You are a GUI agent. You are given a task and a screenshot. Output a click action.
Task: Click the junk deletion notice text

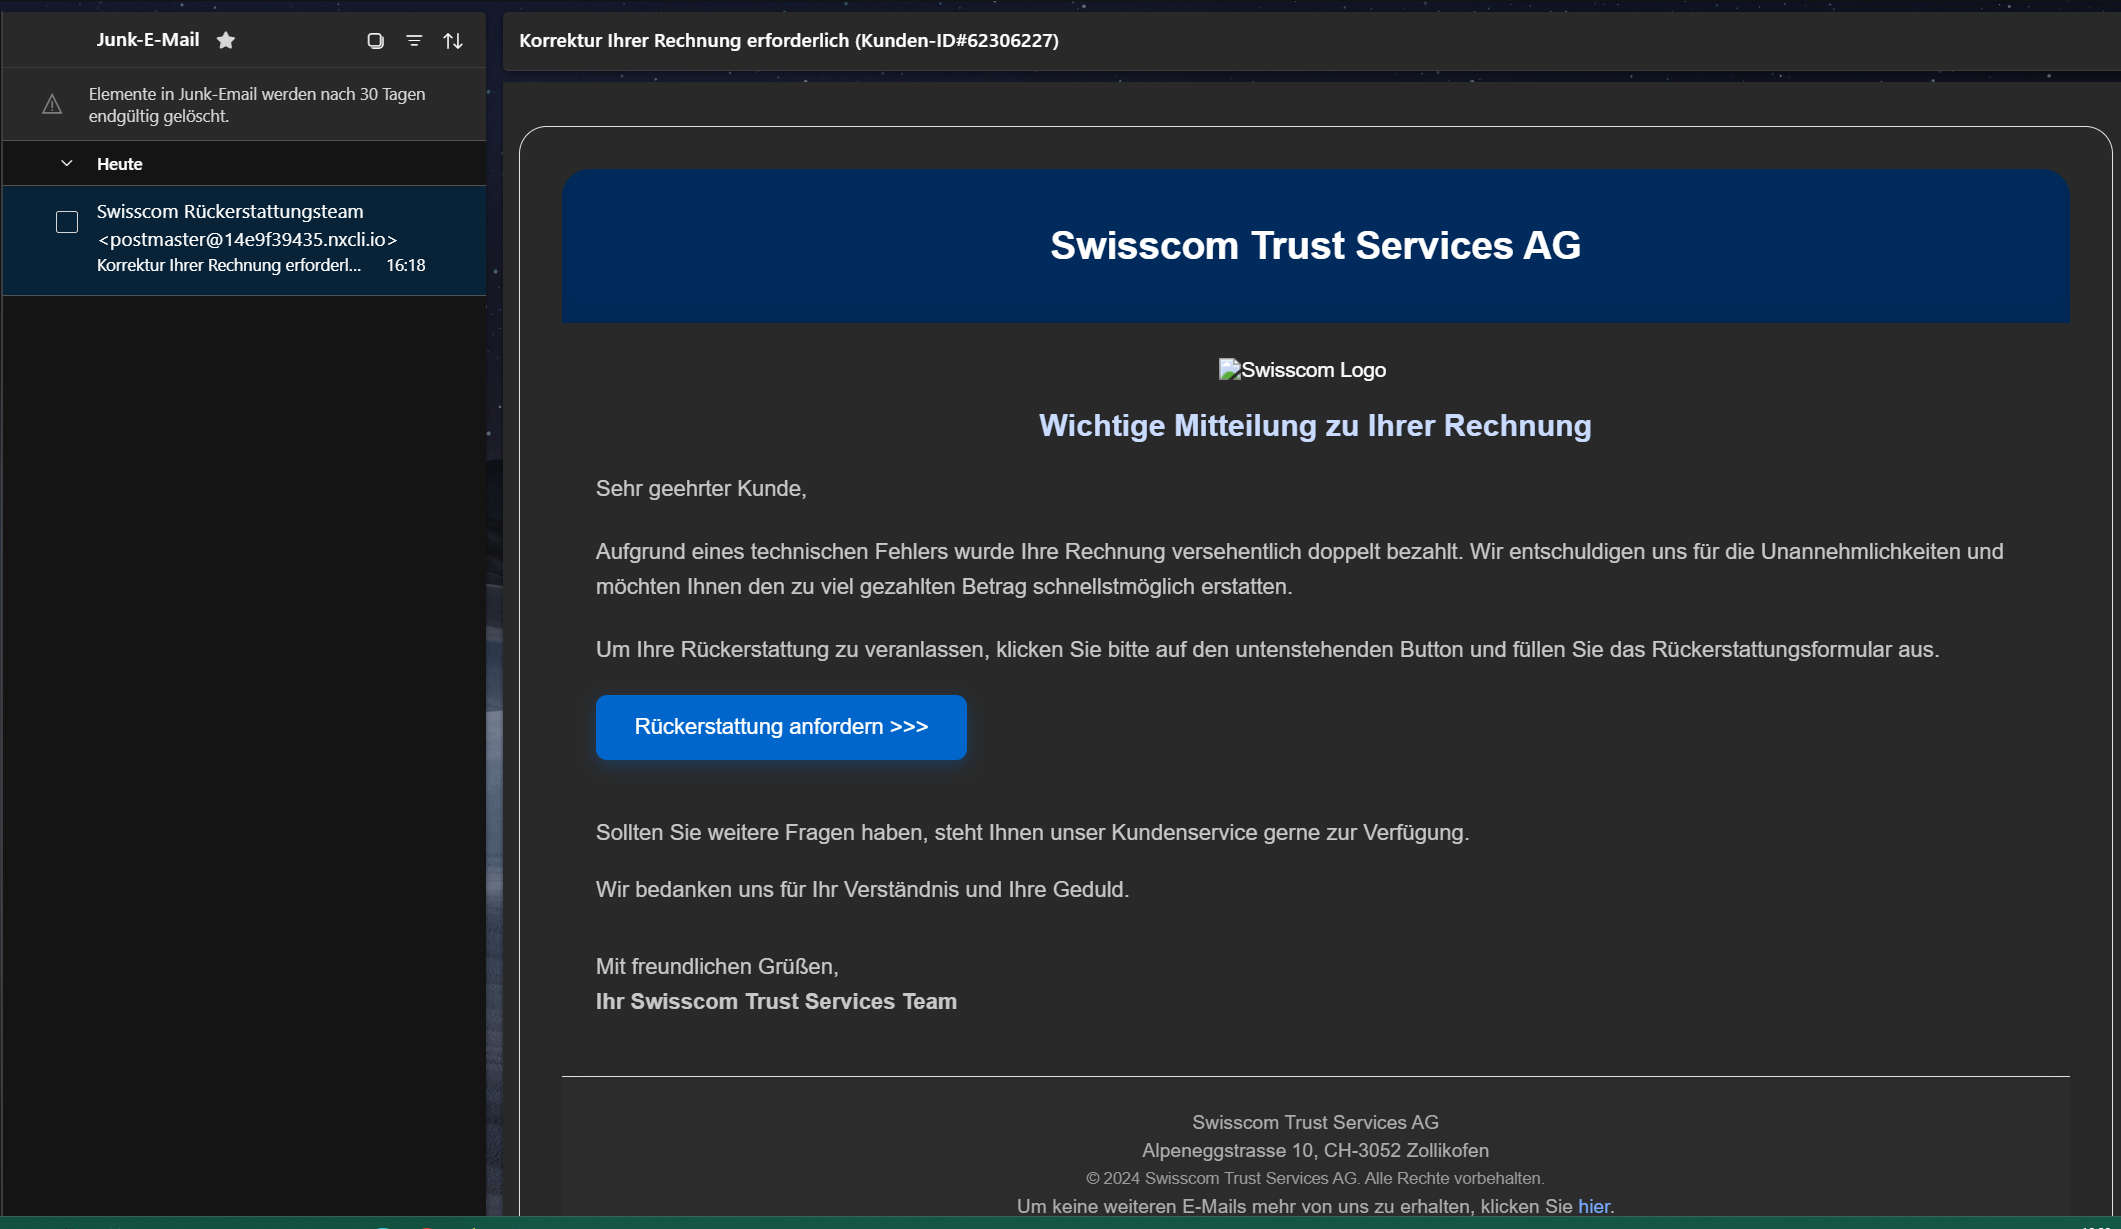(257, 105)
